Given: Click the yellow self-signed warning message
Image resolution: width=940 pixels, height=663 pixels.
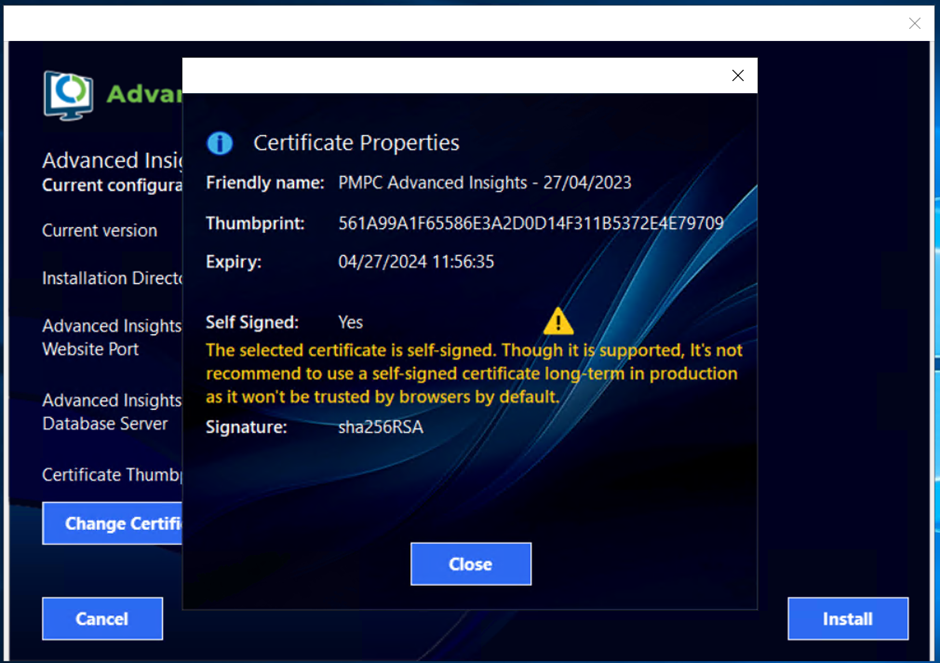Looking at the screenshot, I should 473,373.
